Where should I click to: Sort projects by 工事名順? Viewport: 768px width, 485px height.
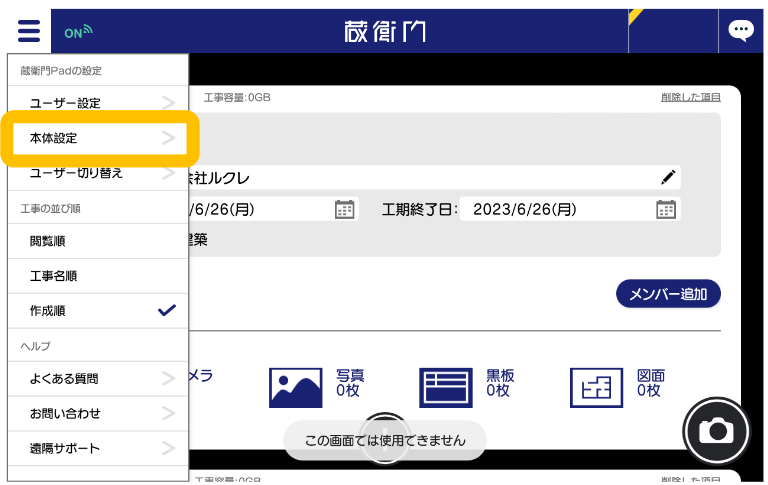coord(98,276)
